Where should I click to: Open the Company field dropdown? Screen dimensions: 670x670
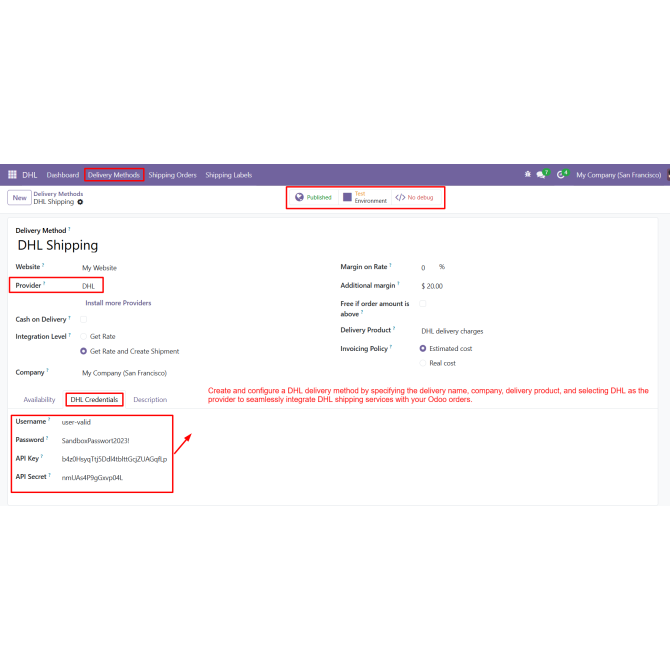coord(124,373)
